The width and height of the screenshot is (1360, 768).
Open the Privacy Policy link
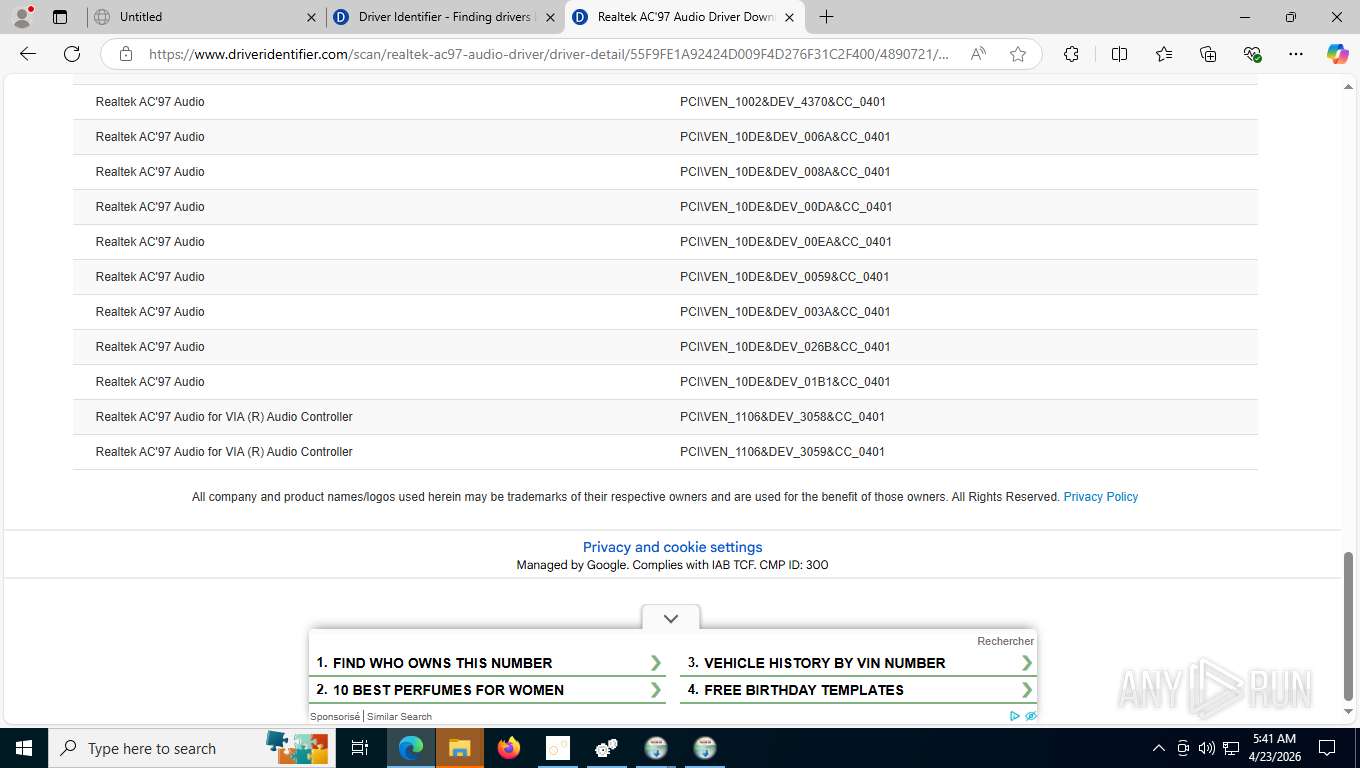(1100, 497)
